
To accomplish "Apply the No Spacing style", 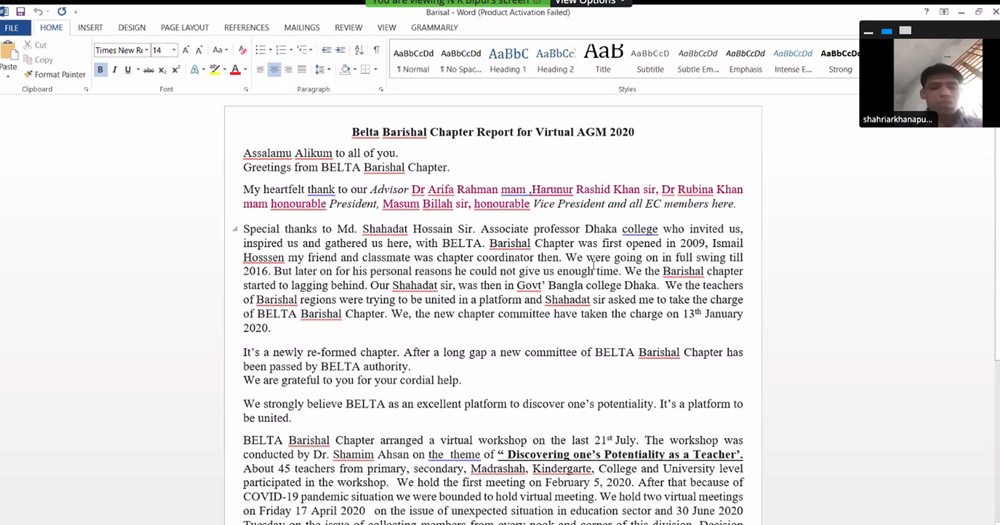I will point(460,59).
